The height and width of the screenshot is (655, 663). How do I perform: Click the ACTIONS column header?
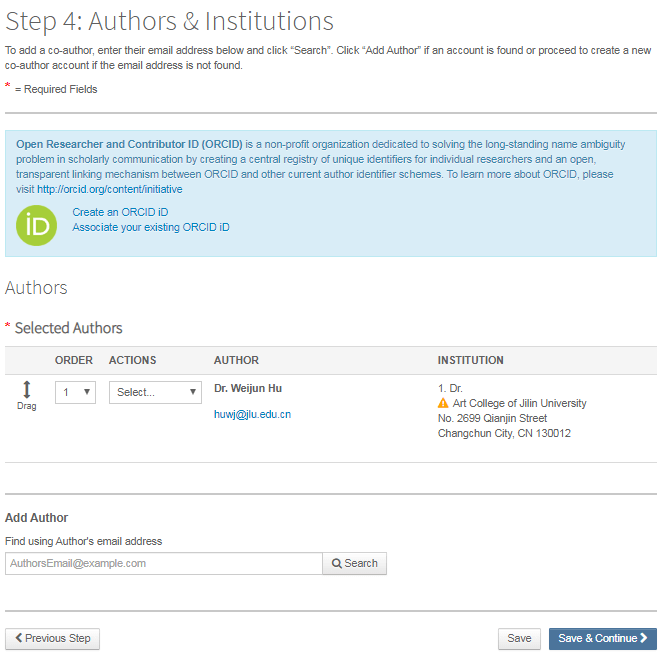pos(132,360)
